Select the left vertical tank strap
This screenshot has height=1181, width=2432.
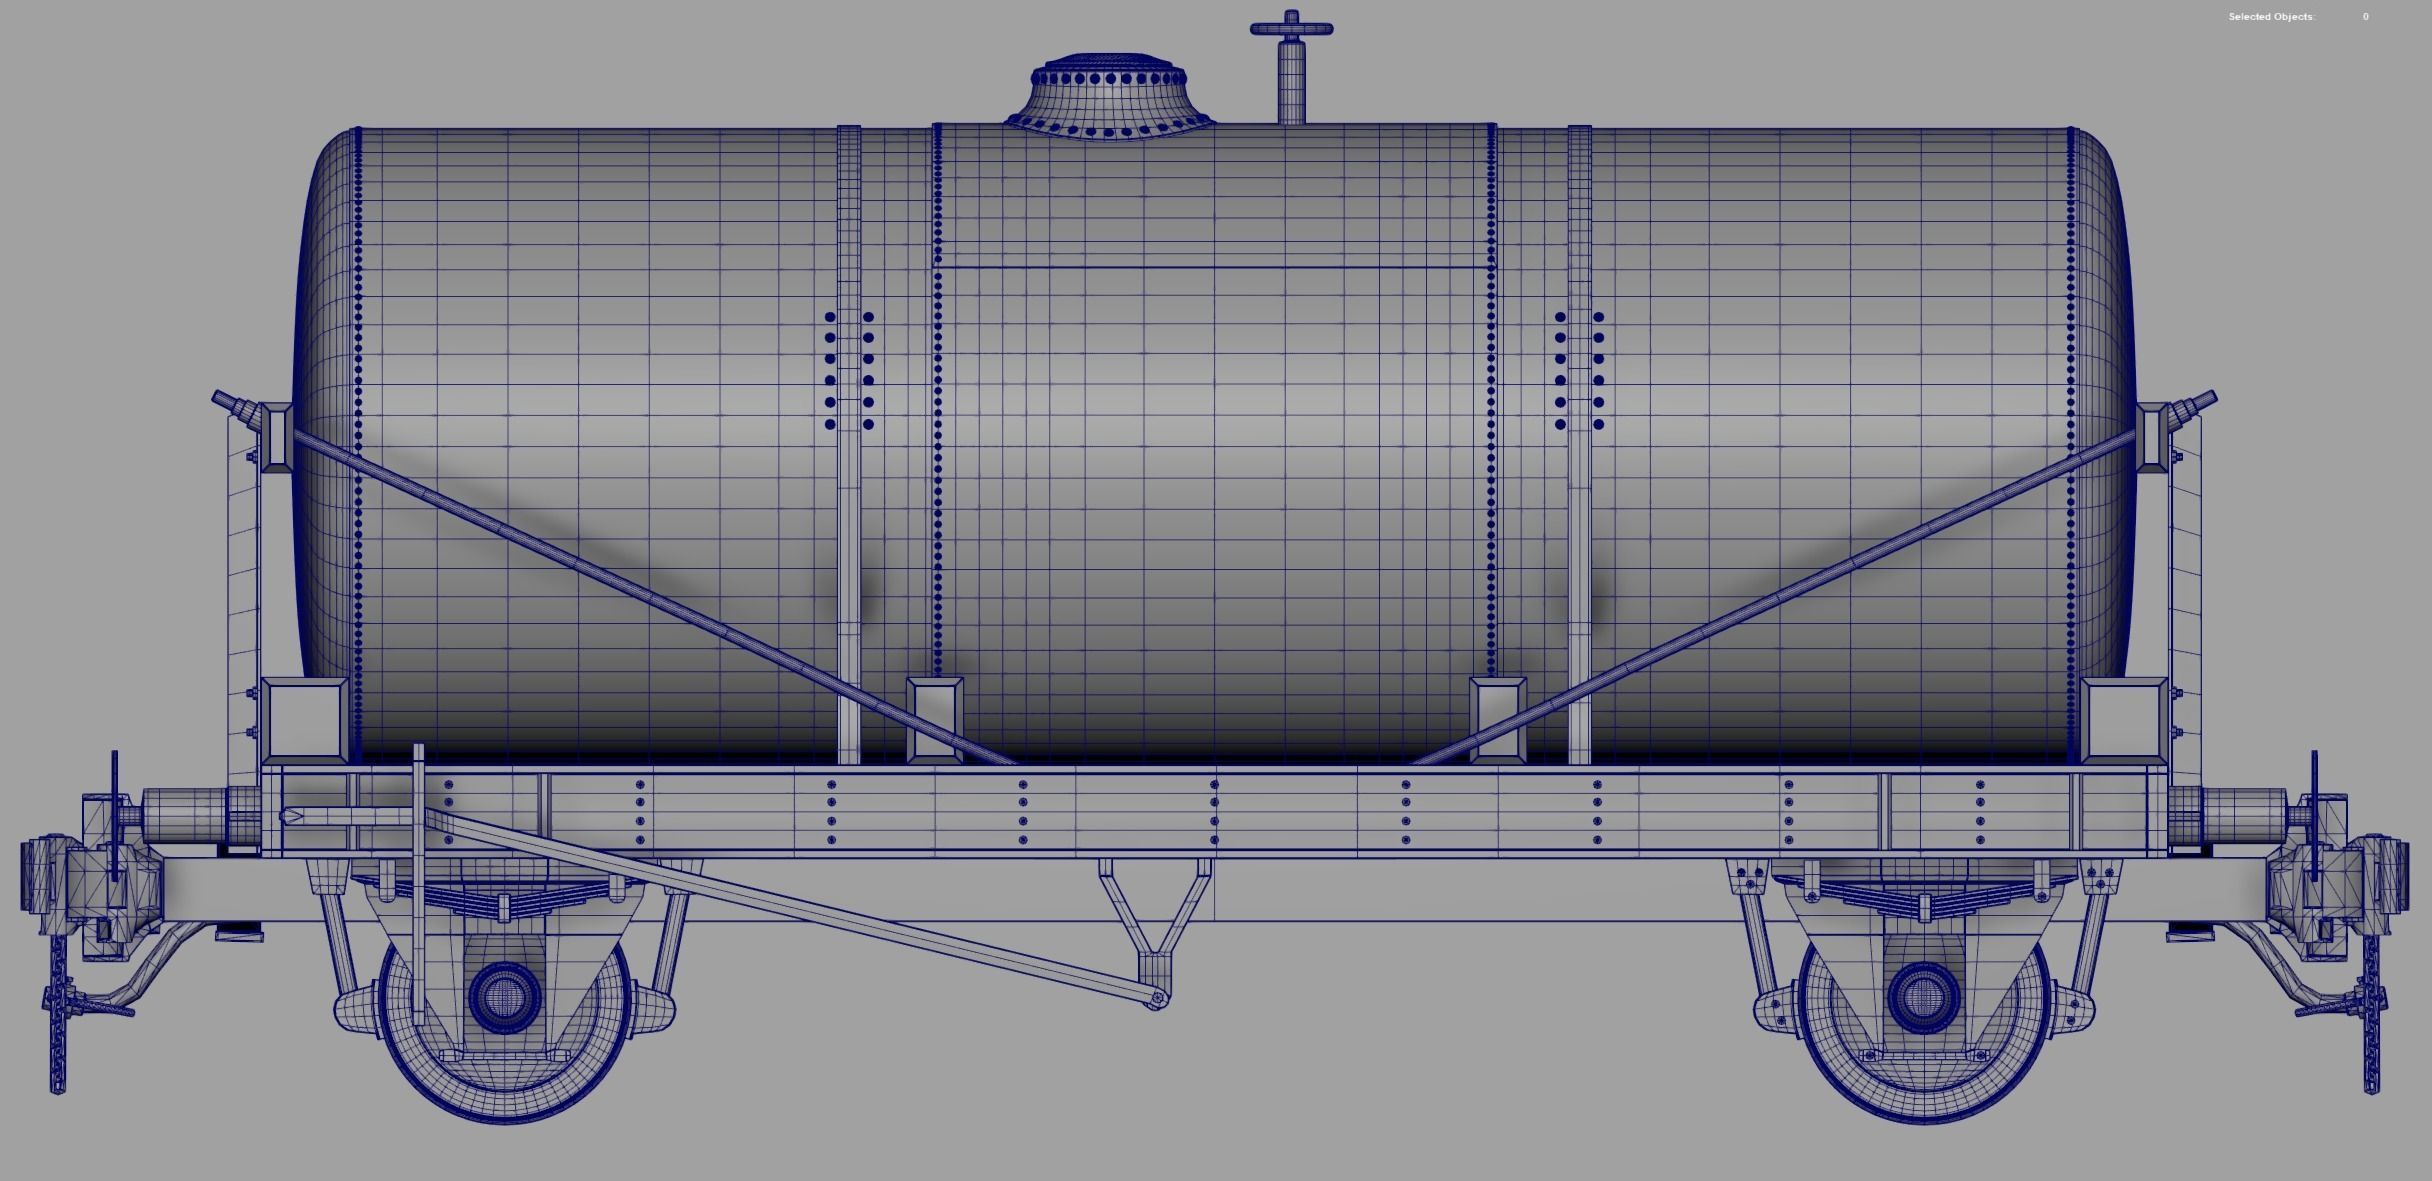click(849, 445)
